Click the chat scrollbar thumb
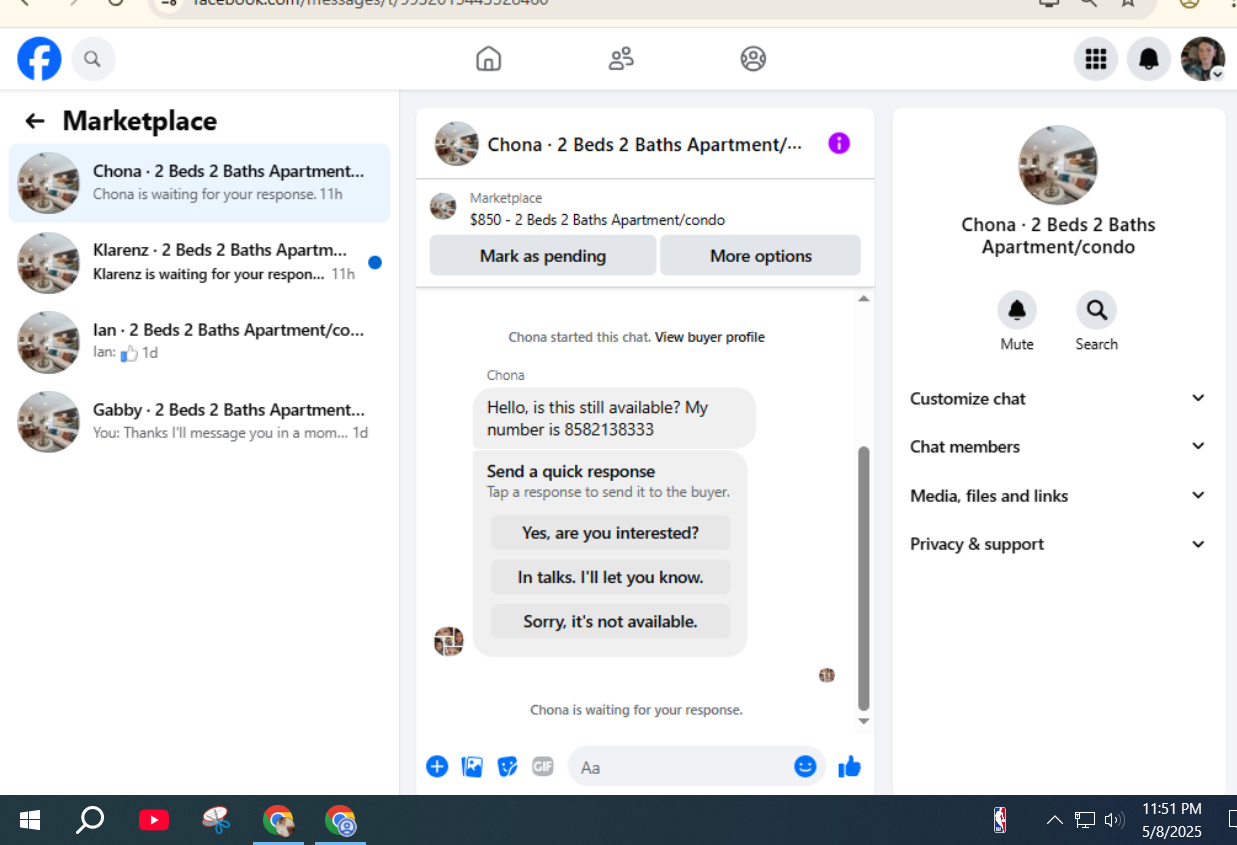 864,578
